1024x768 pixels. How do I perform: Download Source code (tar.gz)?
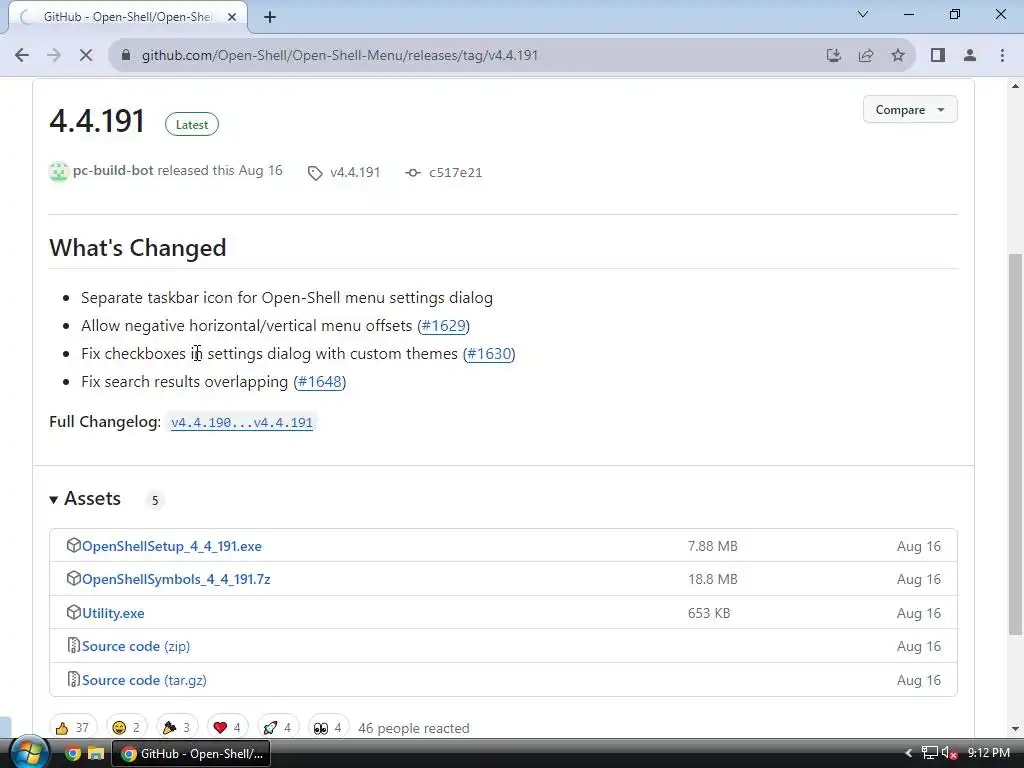click(x=144, y=680)
